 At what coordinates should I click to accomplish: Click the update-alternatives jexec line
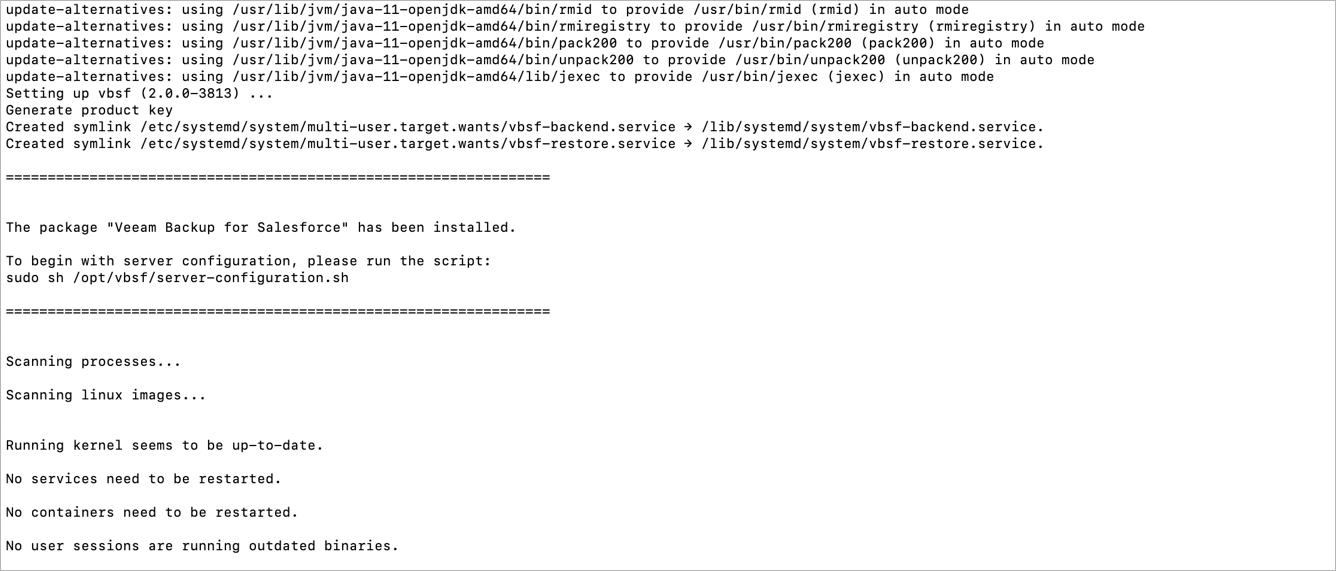pyautogui.click(x=500, y=77)
